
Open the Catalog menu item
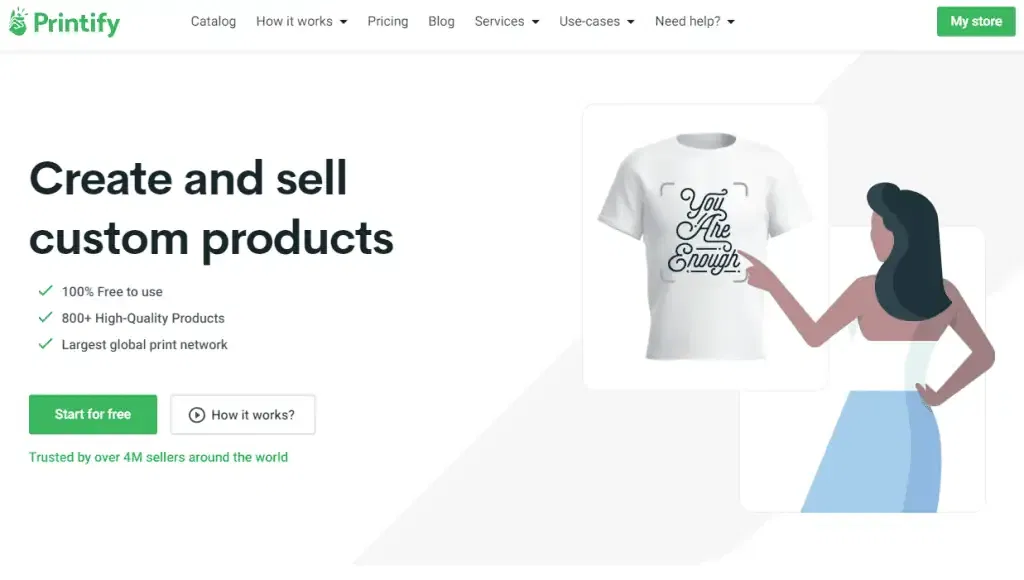213,20
